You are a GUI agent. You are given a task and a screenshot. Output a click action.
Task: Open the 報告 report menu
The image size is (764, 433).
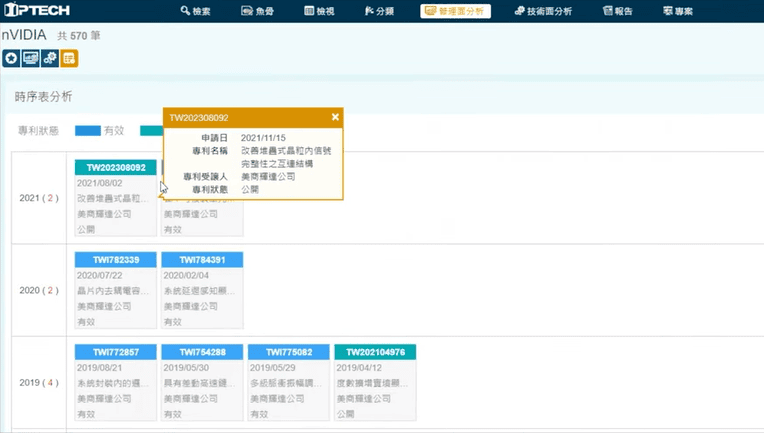click(x=618, y=11)
